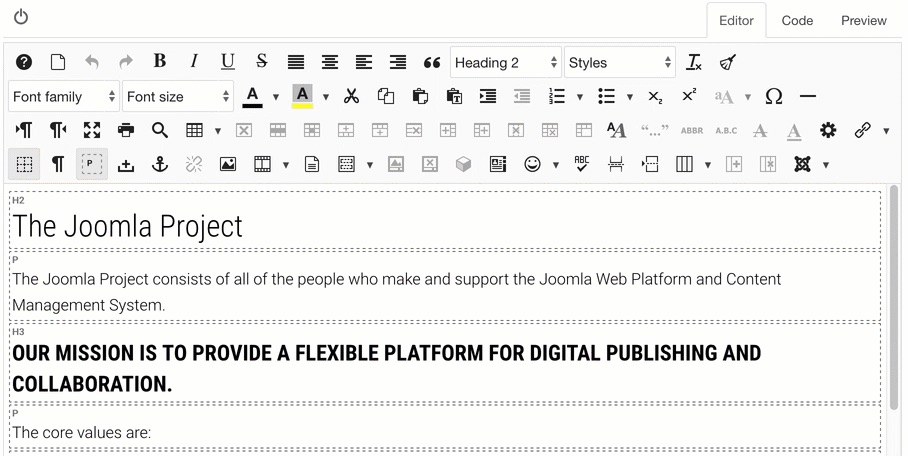The height and width of the screenshot is (456, 908).
Task: Toggle bold formatting
Action: pyautogui.click(x=160, y=61)
